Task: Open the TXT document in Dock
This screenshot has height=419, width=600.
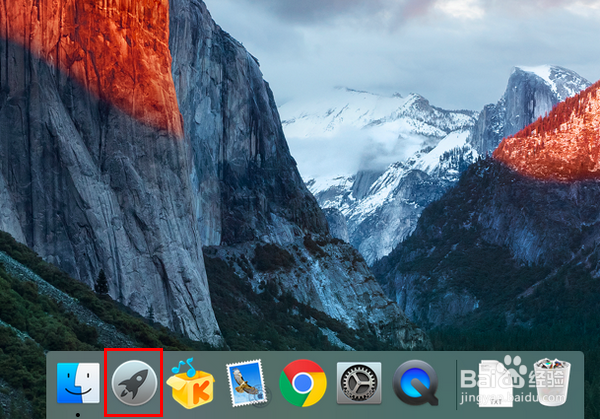Action: point(496,383)
